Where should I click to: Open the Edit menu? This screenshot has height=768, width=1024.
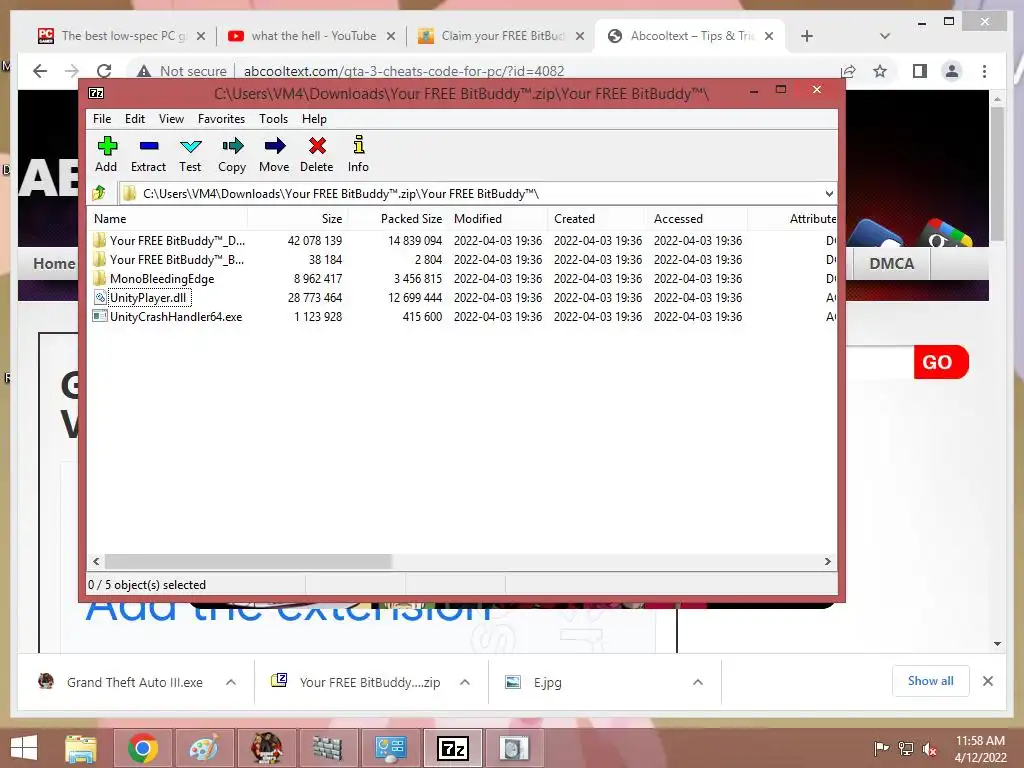(x=135, y=119)
